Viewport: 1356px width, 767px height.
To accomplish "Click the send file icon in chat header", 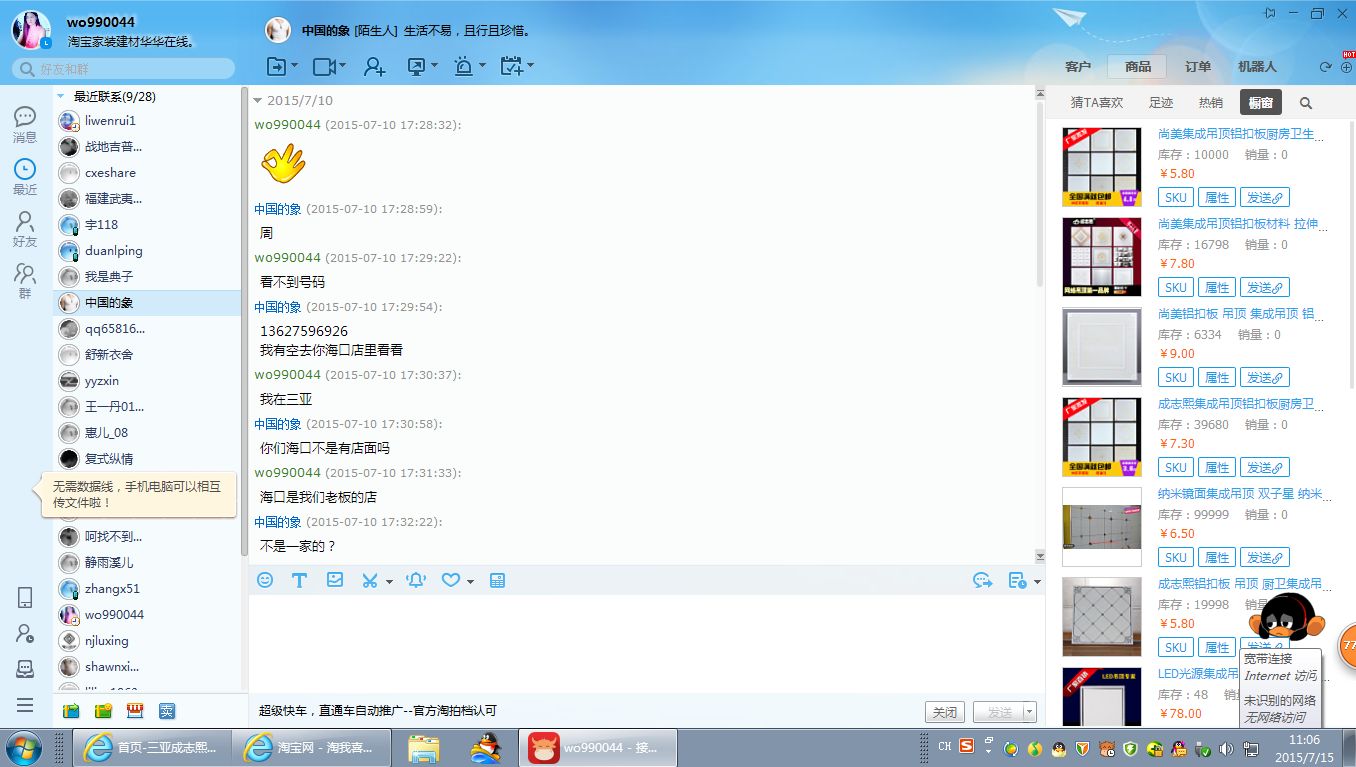I will [x=276, y=66].
